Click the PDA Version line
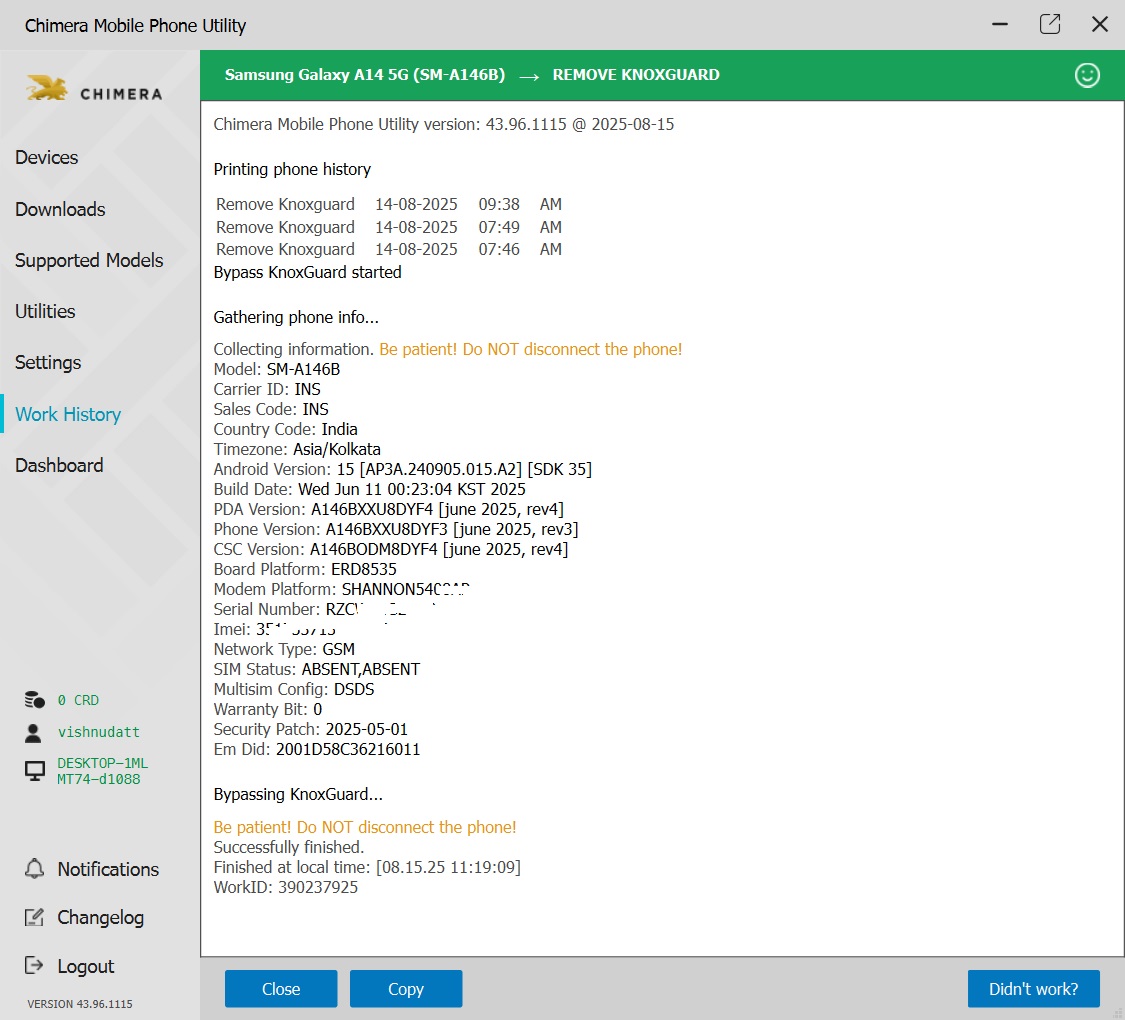1125x1020 pixels. pos(388,509)
